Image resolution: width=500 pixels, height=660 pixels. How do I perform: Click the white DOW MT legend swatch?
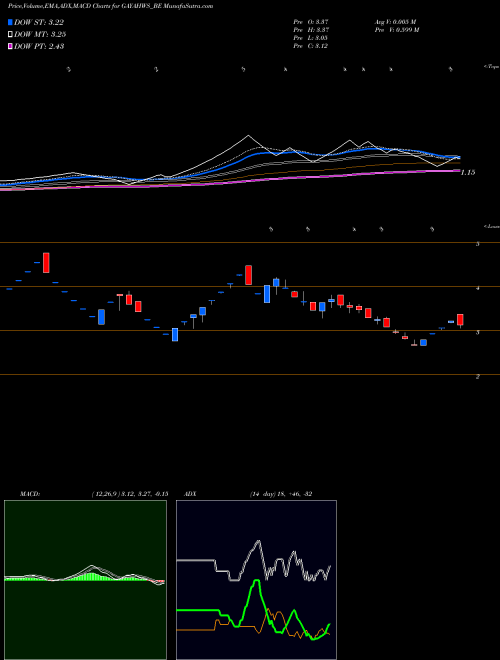11,35
